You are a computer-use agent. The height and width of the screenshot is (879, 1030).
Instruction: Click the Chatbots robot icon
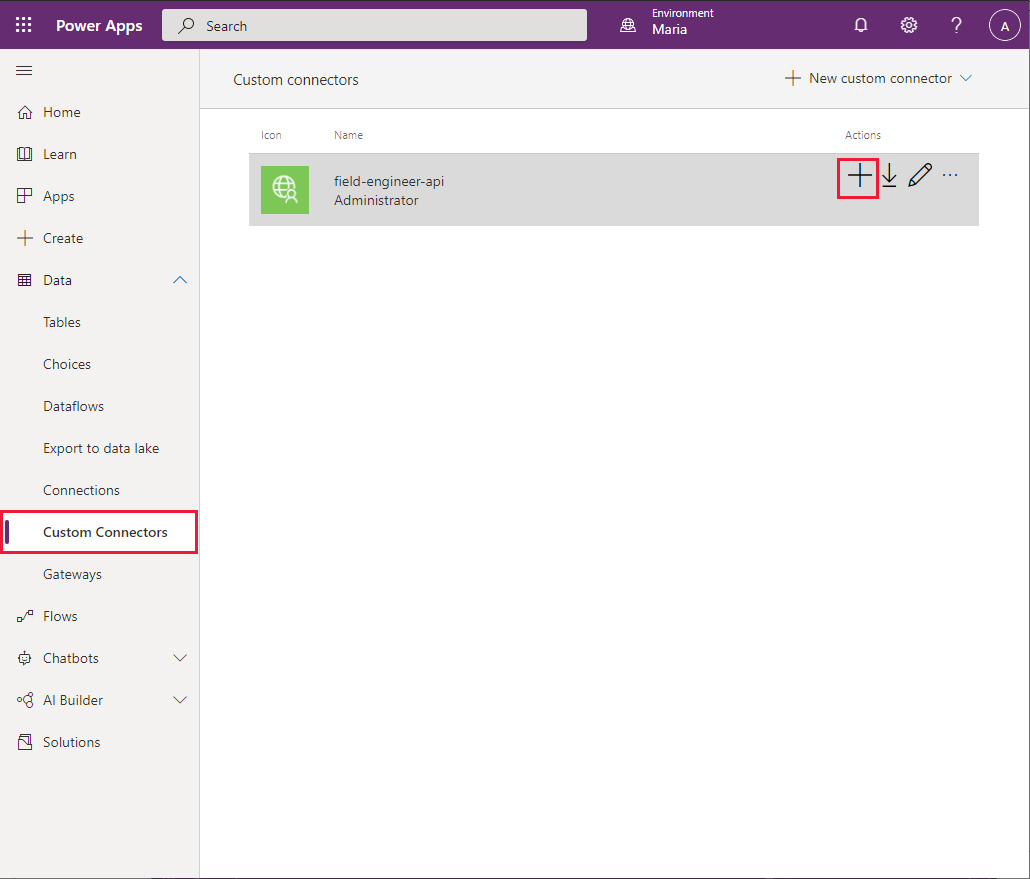tap(25, 658)
